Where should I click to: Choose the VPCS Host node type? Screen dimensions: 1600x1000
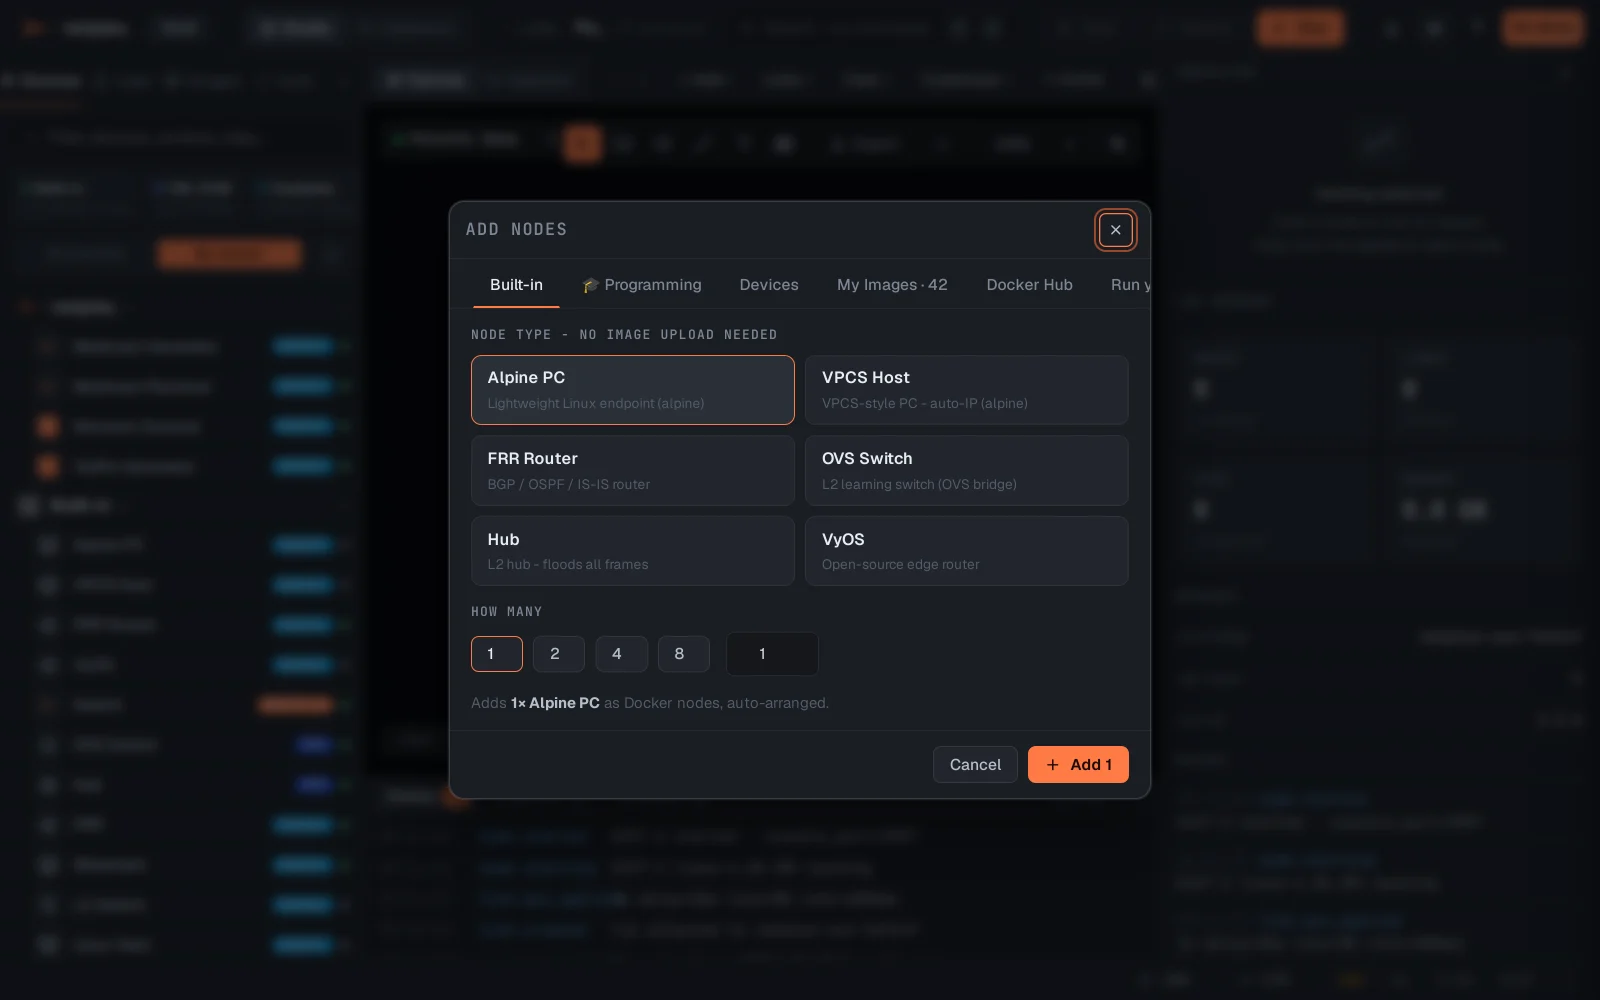point(967,390)
